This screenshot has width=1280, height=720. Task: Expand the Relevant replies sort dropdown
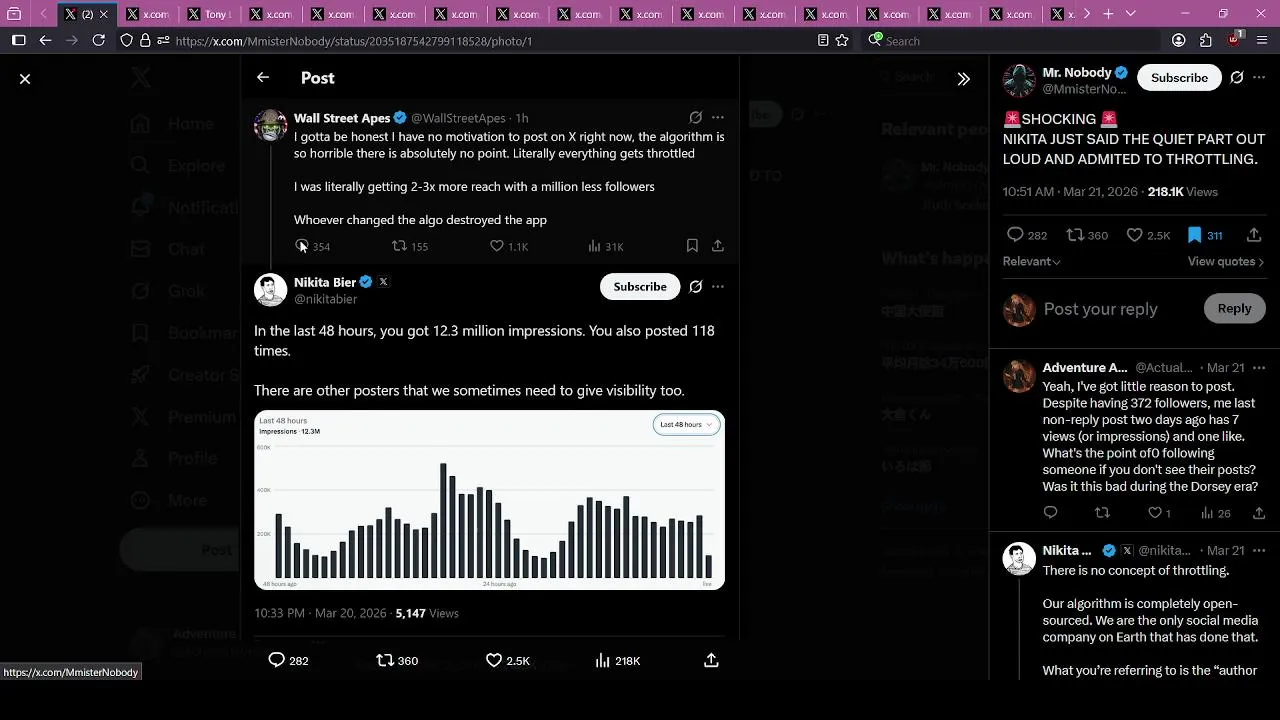(x=1031, y=261)
